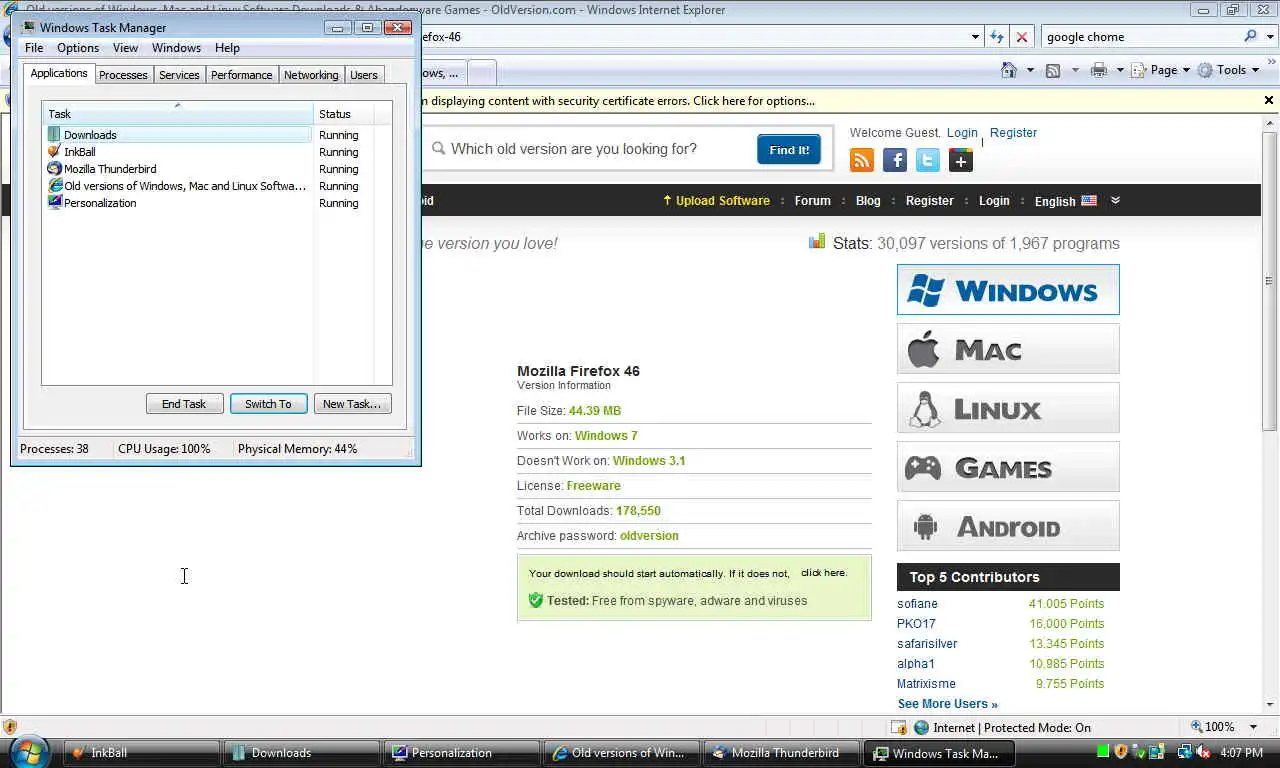The image size is (1280, 768).
Task: Click the End Task button
Action: point(184,404)
